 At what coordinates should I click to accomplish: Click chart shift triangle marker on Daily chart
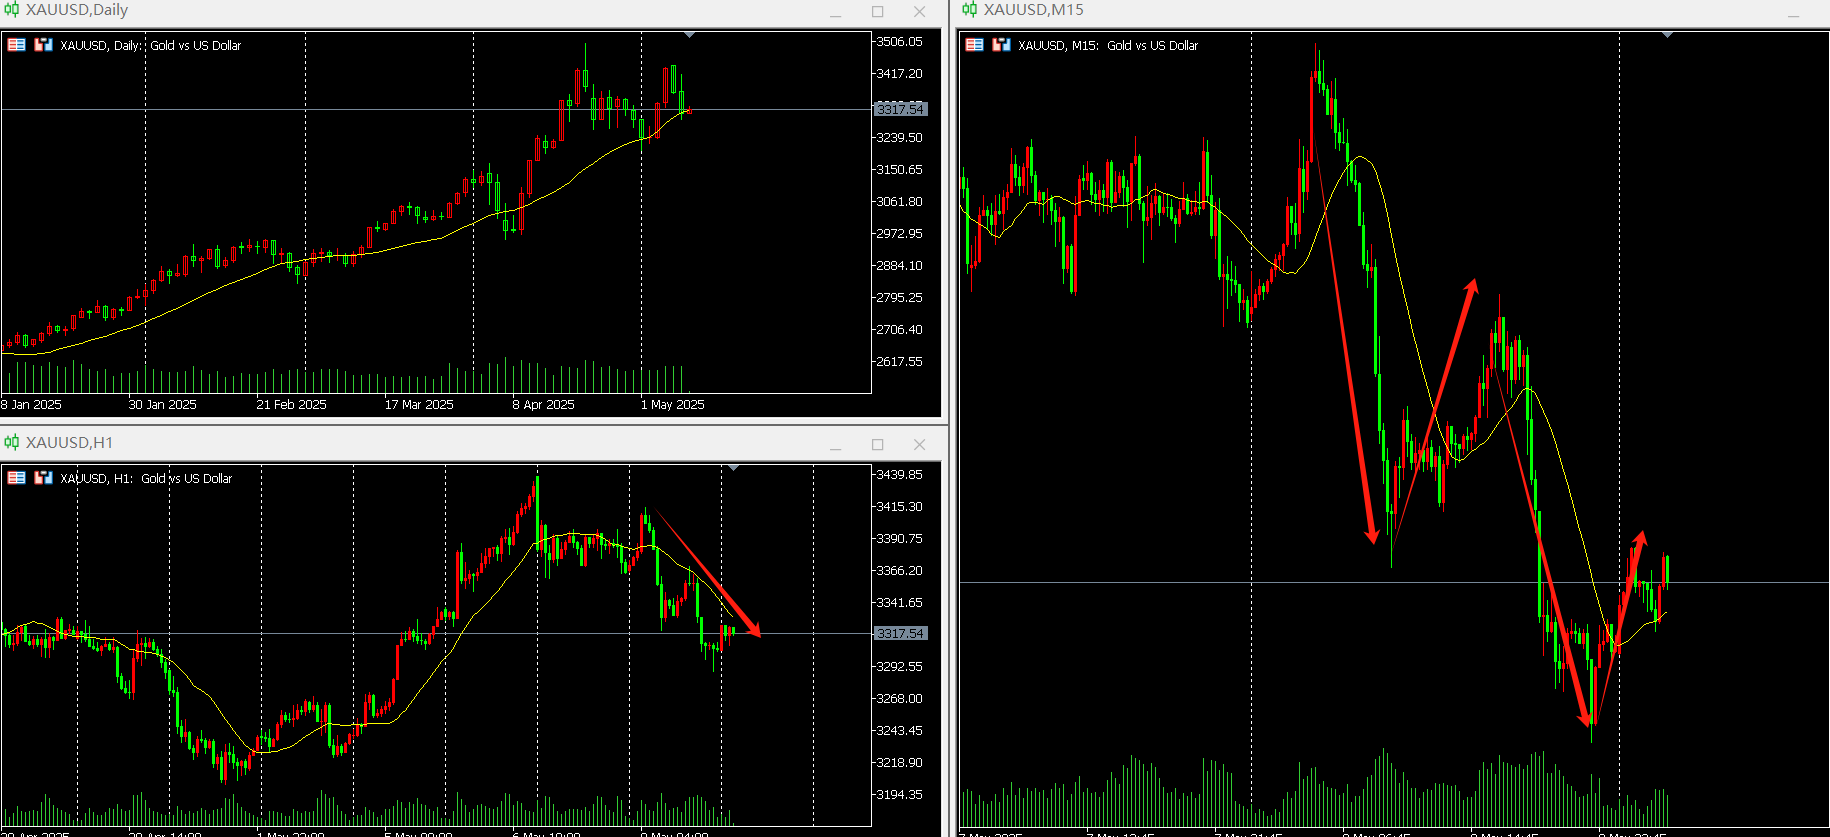689,35
